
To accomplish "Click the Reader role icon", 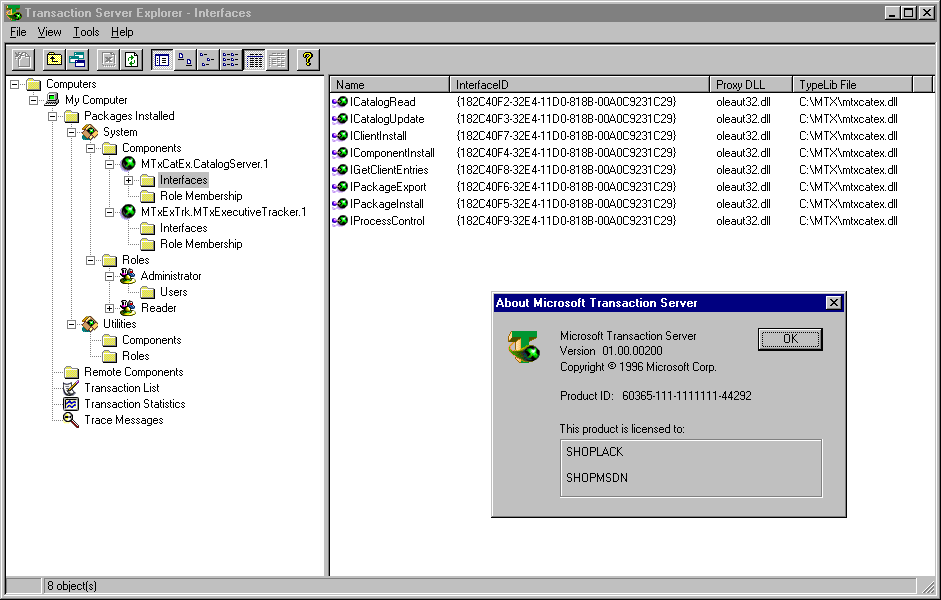I will pyautogui.click(x=128, y=308).
